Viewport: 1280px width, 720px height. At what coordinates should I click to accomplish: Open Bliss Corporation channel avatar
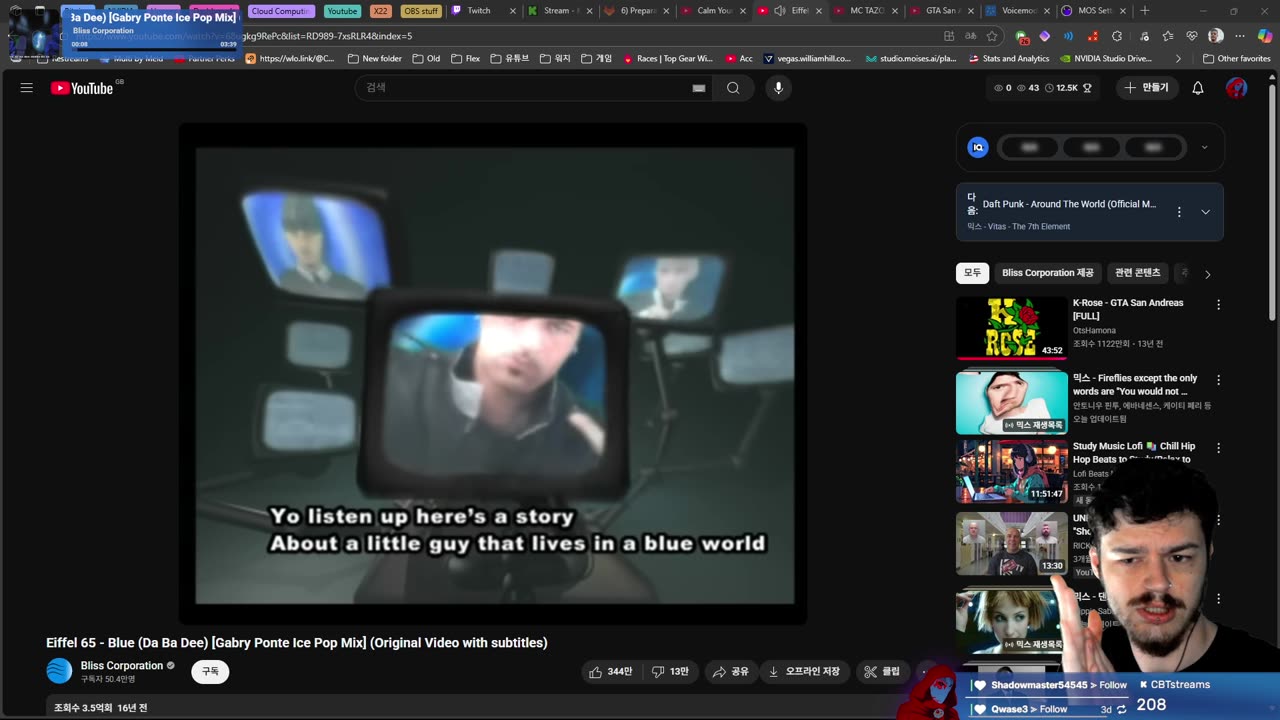point(60,671)
